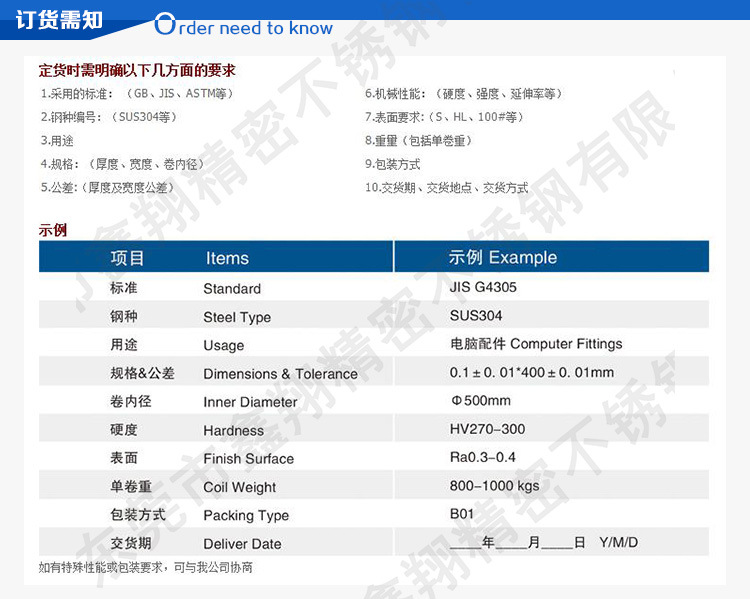Click the '订货需知' header title
750x599 pixels.
point(59,20)
